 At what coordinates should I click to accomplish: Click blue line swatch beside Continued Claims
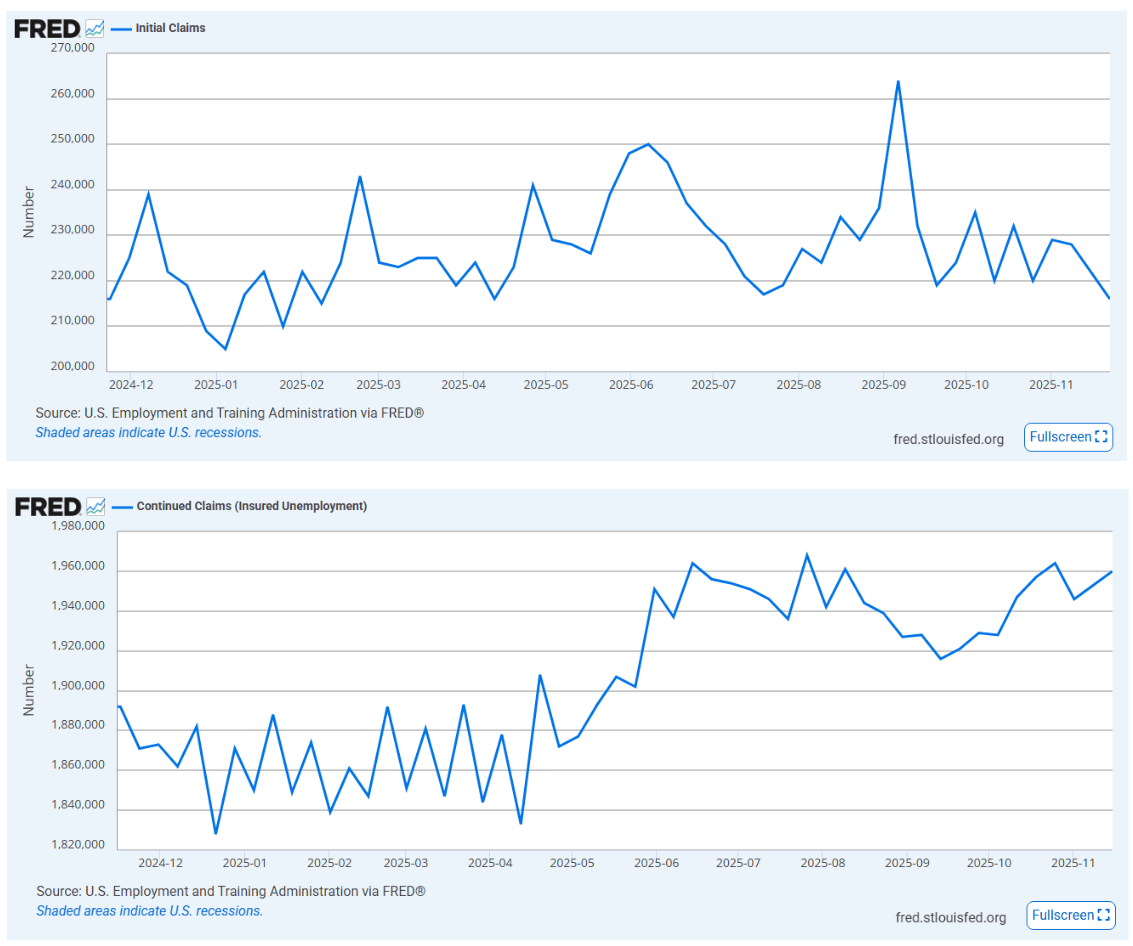pyautogui.click(x=122, y=507)
